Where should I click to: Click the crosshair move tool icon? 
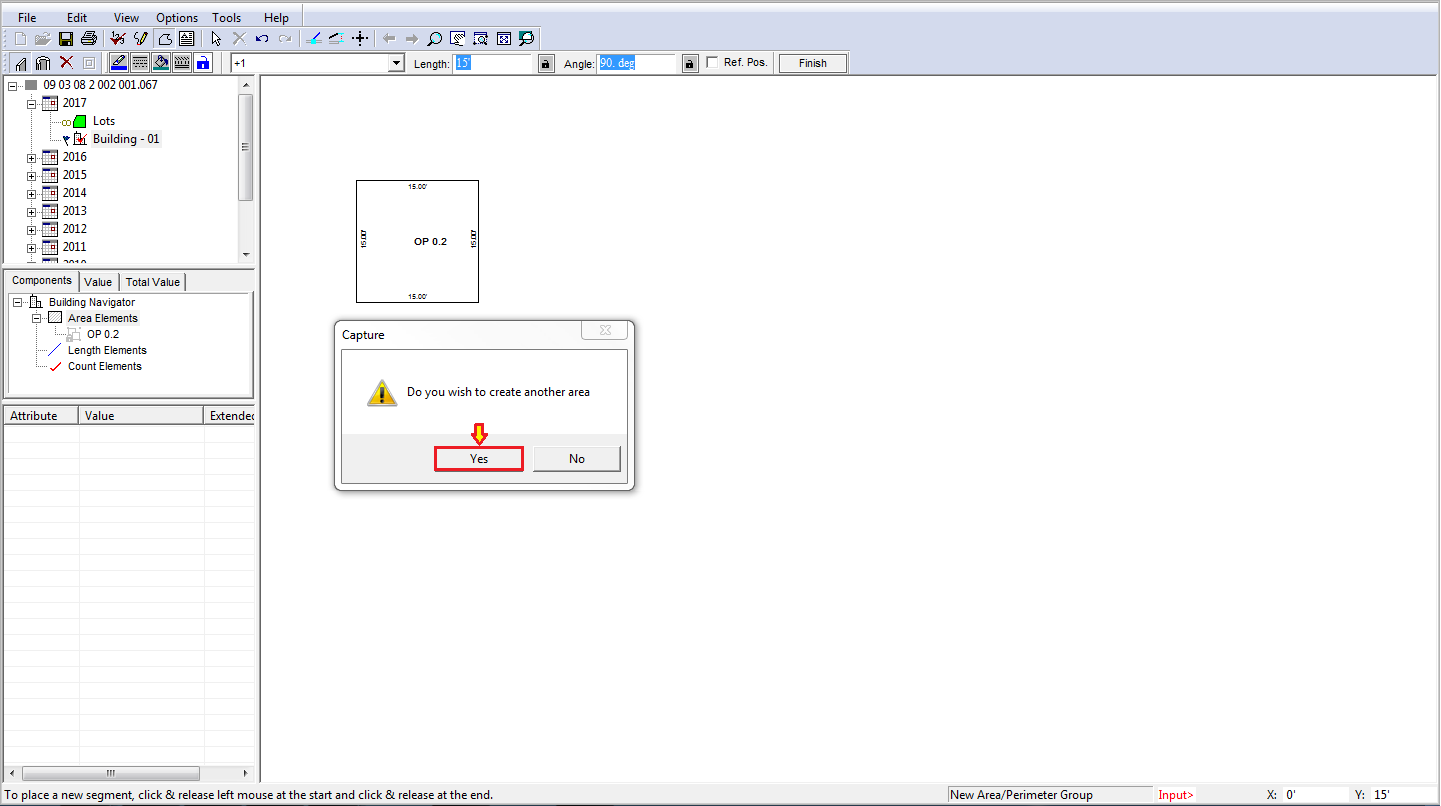point(361,39)
